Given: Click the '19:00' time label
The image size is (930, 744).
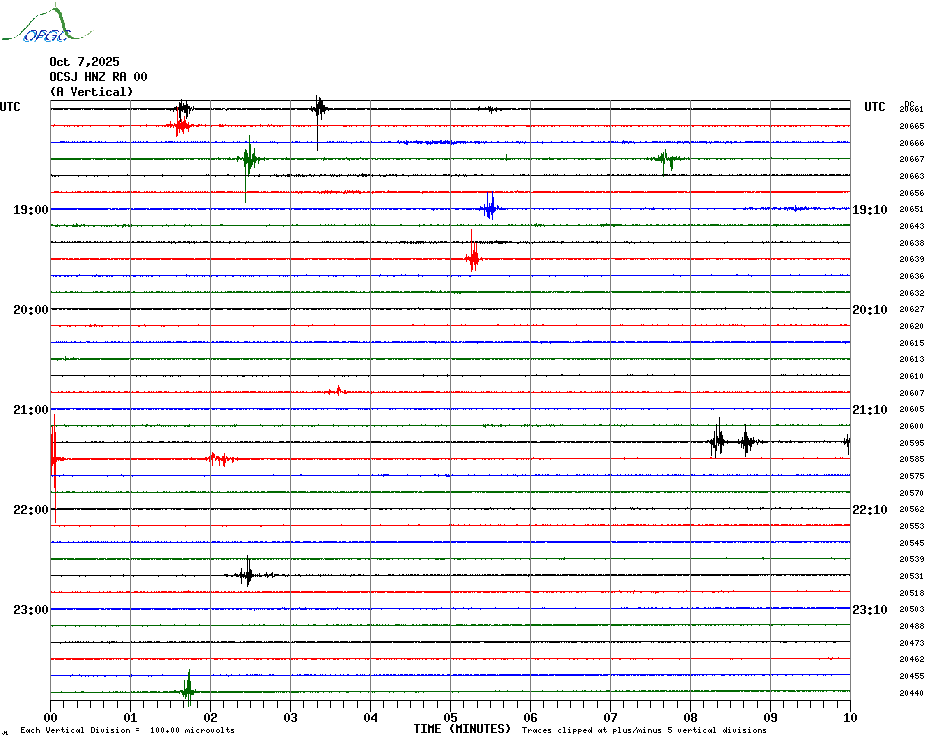Looking at the screenshot, I should [x=31, y=209].
